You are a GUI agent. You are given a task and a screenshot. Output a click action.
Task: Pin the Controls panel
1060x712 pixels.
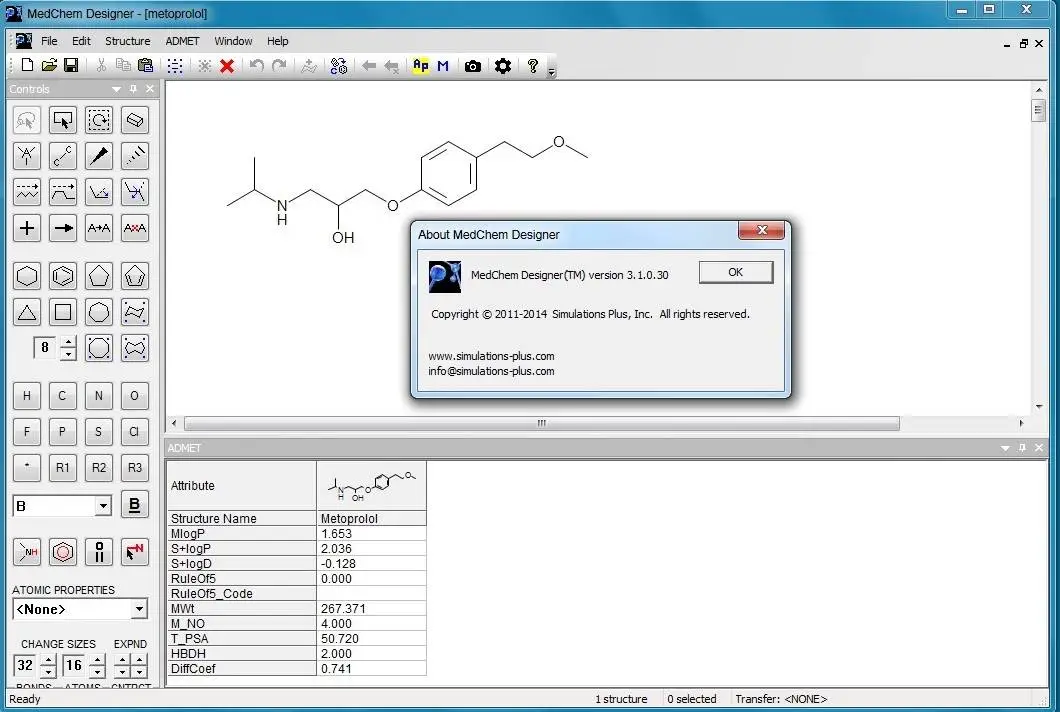click(133, 89)
